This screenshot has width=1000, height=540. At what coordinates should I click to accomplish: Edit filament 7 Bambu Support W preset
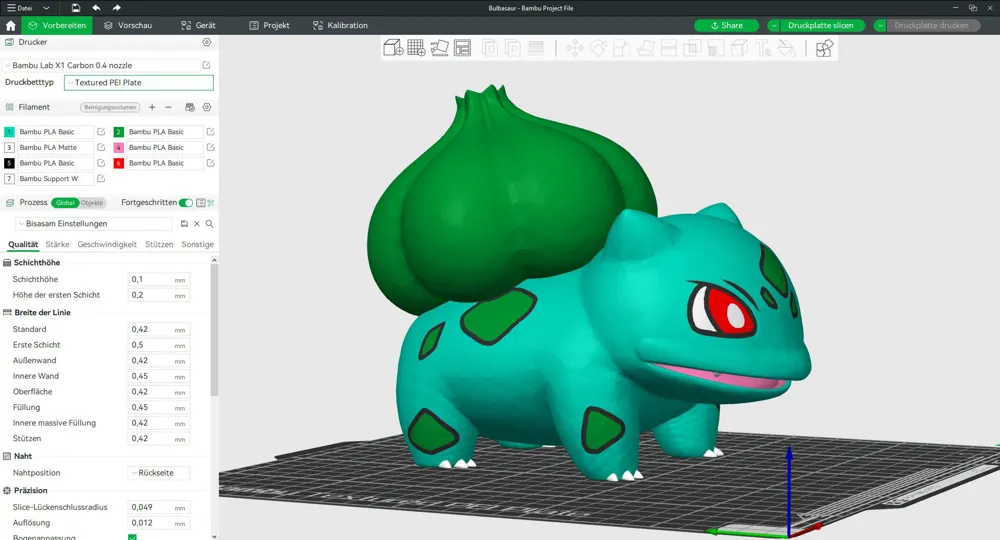tap(101, 179)
